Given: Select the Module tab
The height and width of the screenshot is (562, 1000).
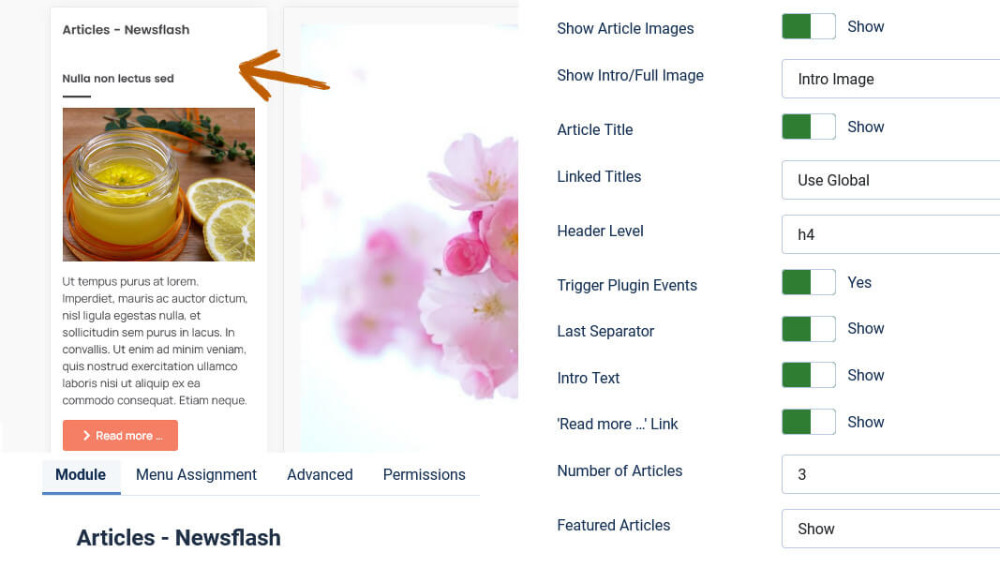Looking at the screenshot, I should pyautogui.click(x=81, y=475).
